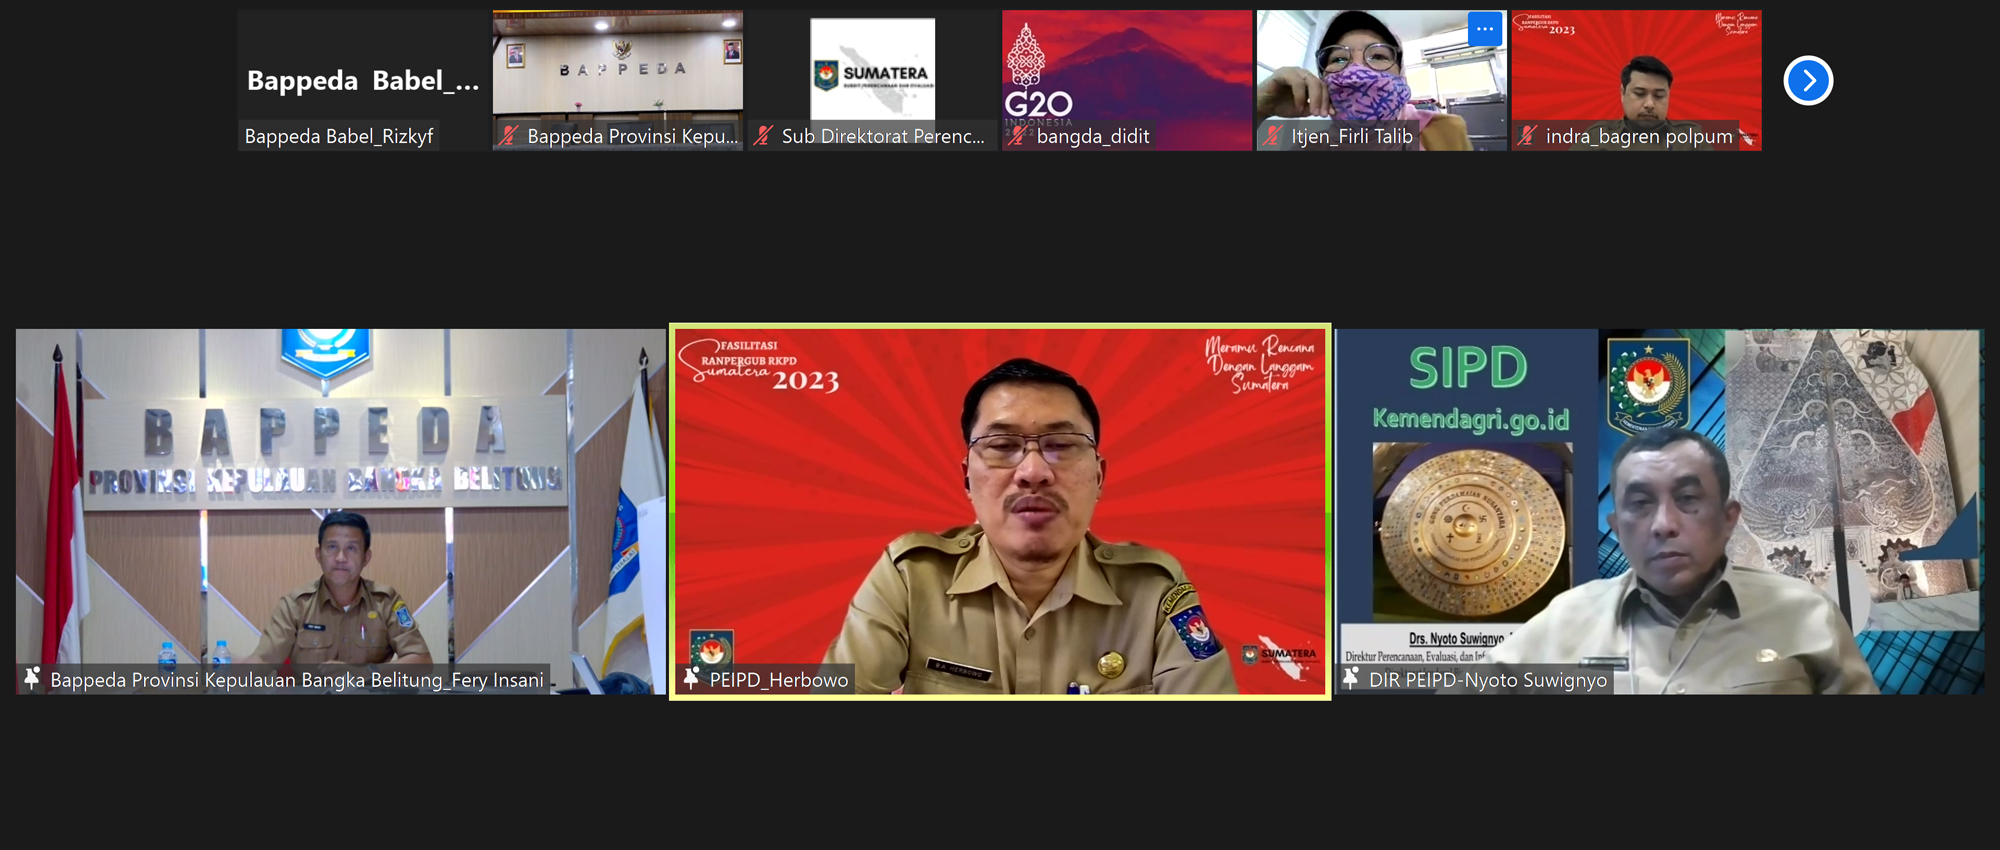Click the pin icon beside PEIPD_Herbowo
The width and height of the screenshot is (2000, 850).
[691, 679]
